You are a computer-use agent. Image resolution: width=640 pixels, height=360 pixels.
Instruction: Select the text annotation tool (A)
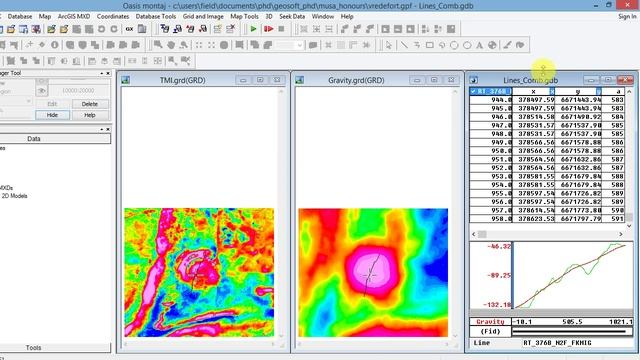click(480, 45)
